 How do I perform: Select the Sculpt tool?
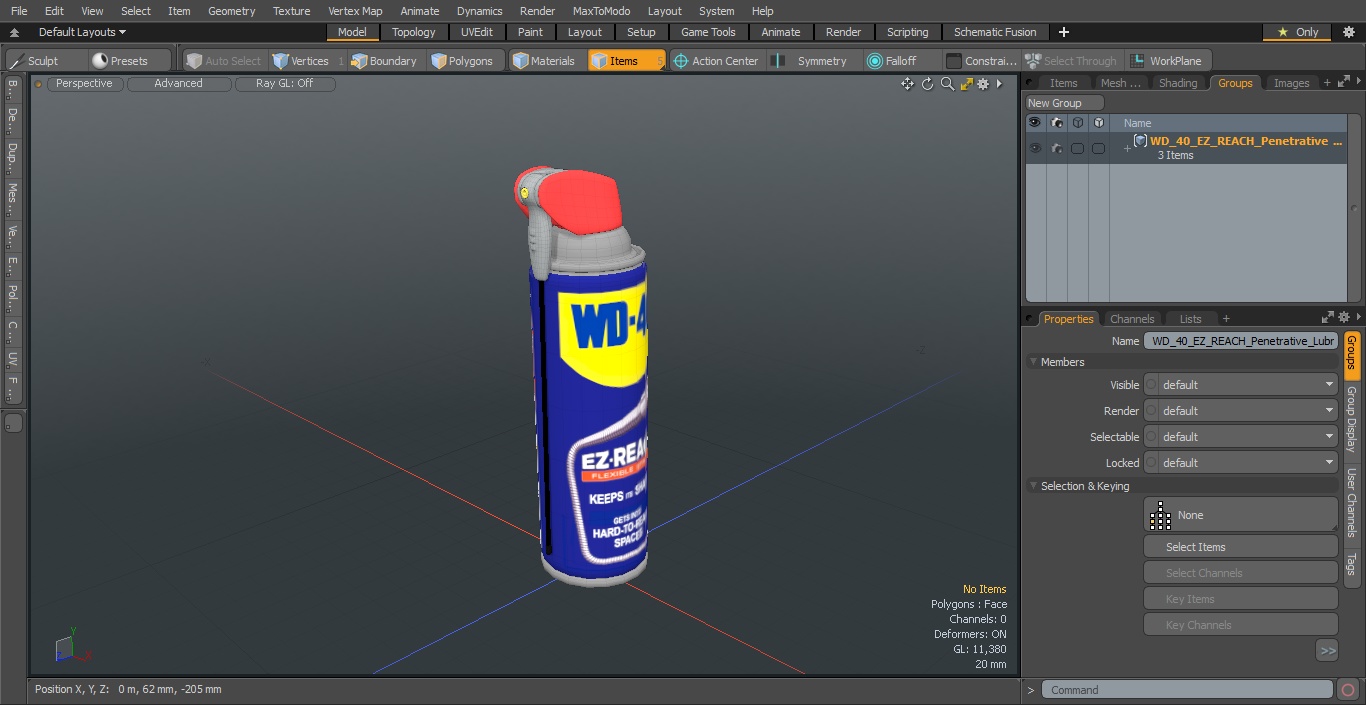click(35, 61)
